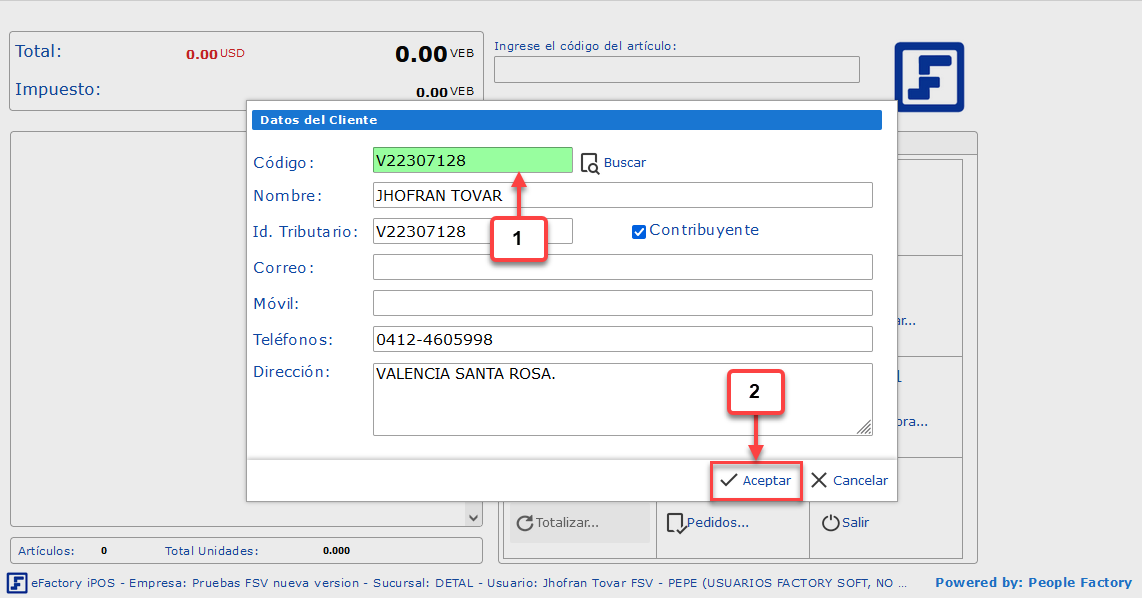Click the items list scroll-down arrow
1142x598 pixels.
click(473, 517)
